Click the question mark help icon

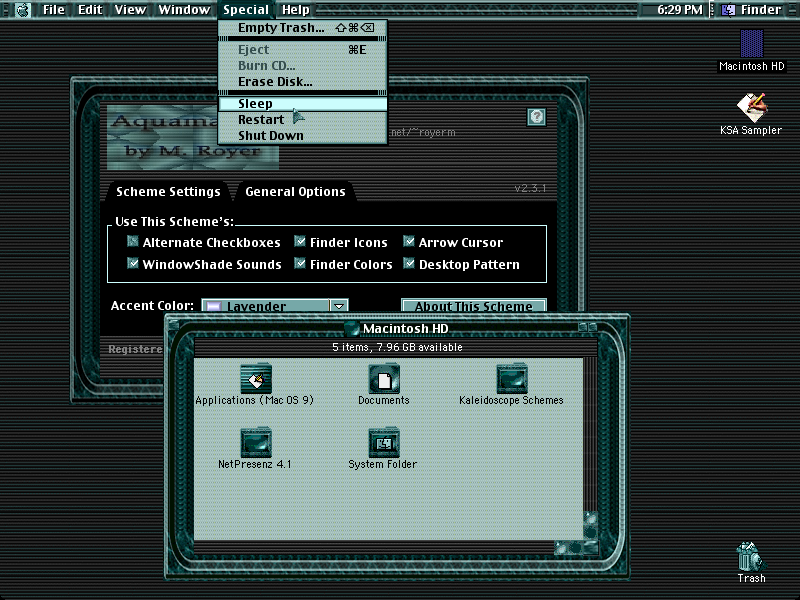click(536, 117)
